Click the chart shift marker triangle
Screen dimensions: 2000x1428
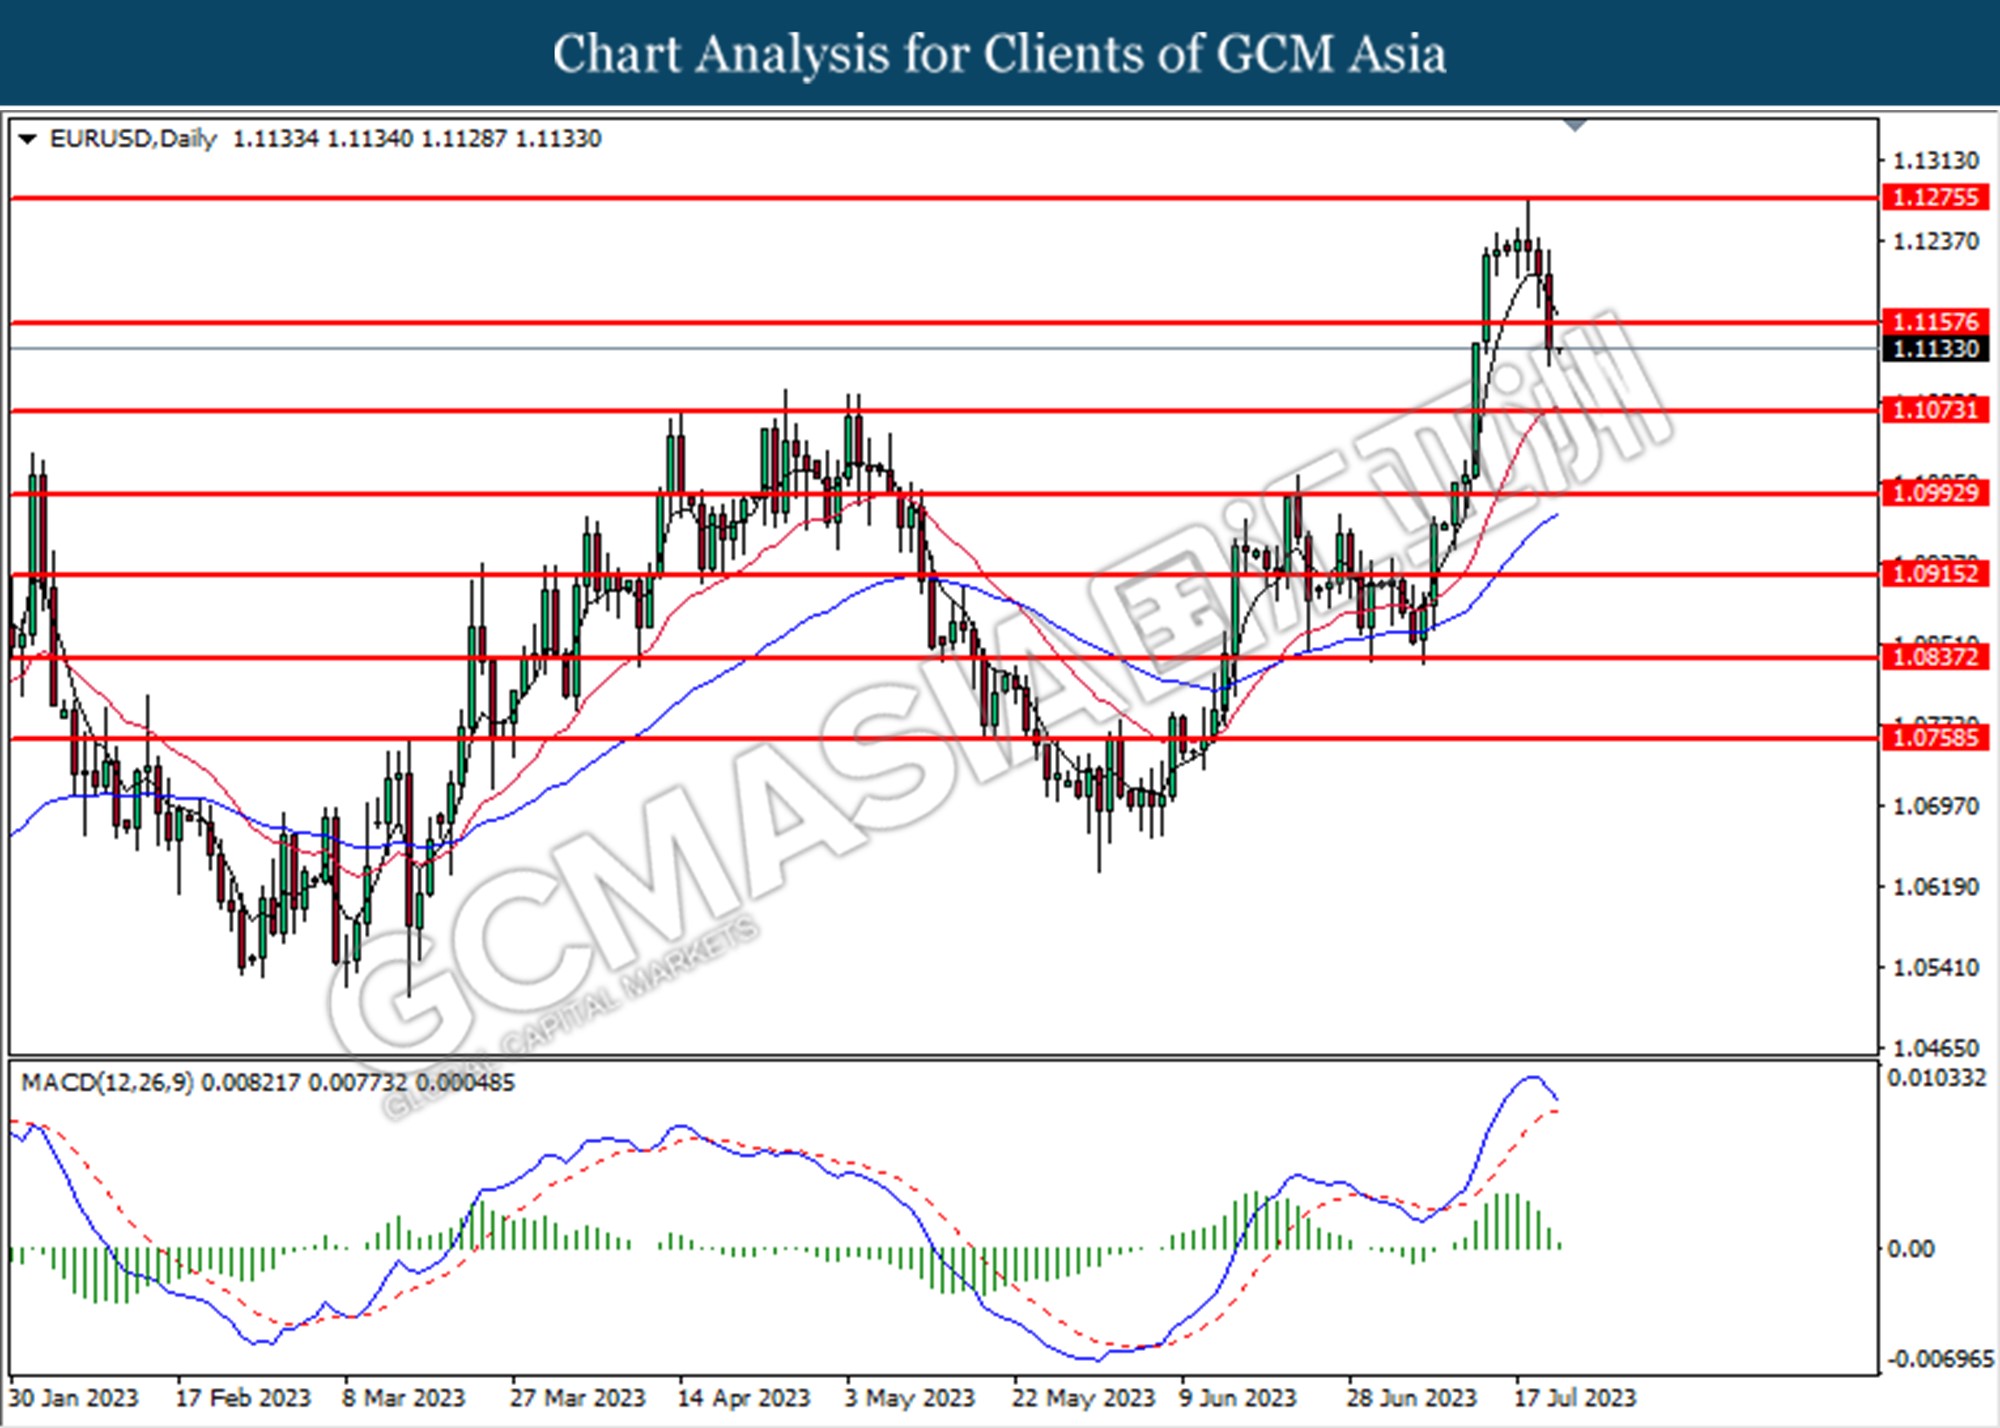coord(1576,126)
